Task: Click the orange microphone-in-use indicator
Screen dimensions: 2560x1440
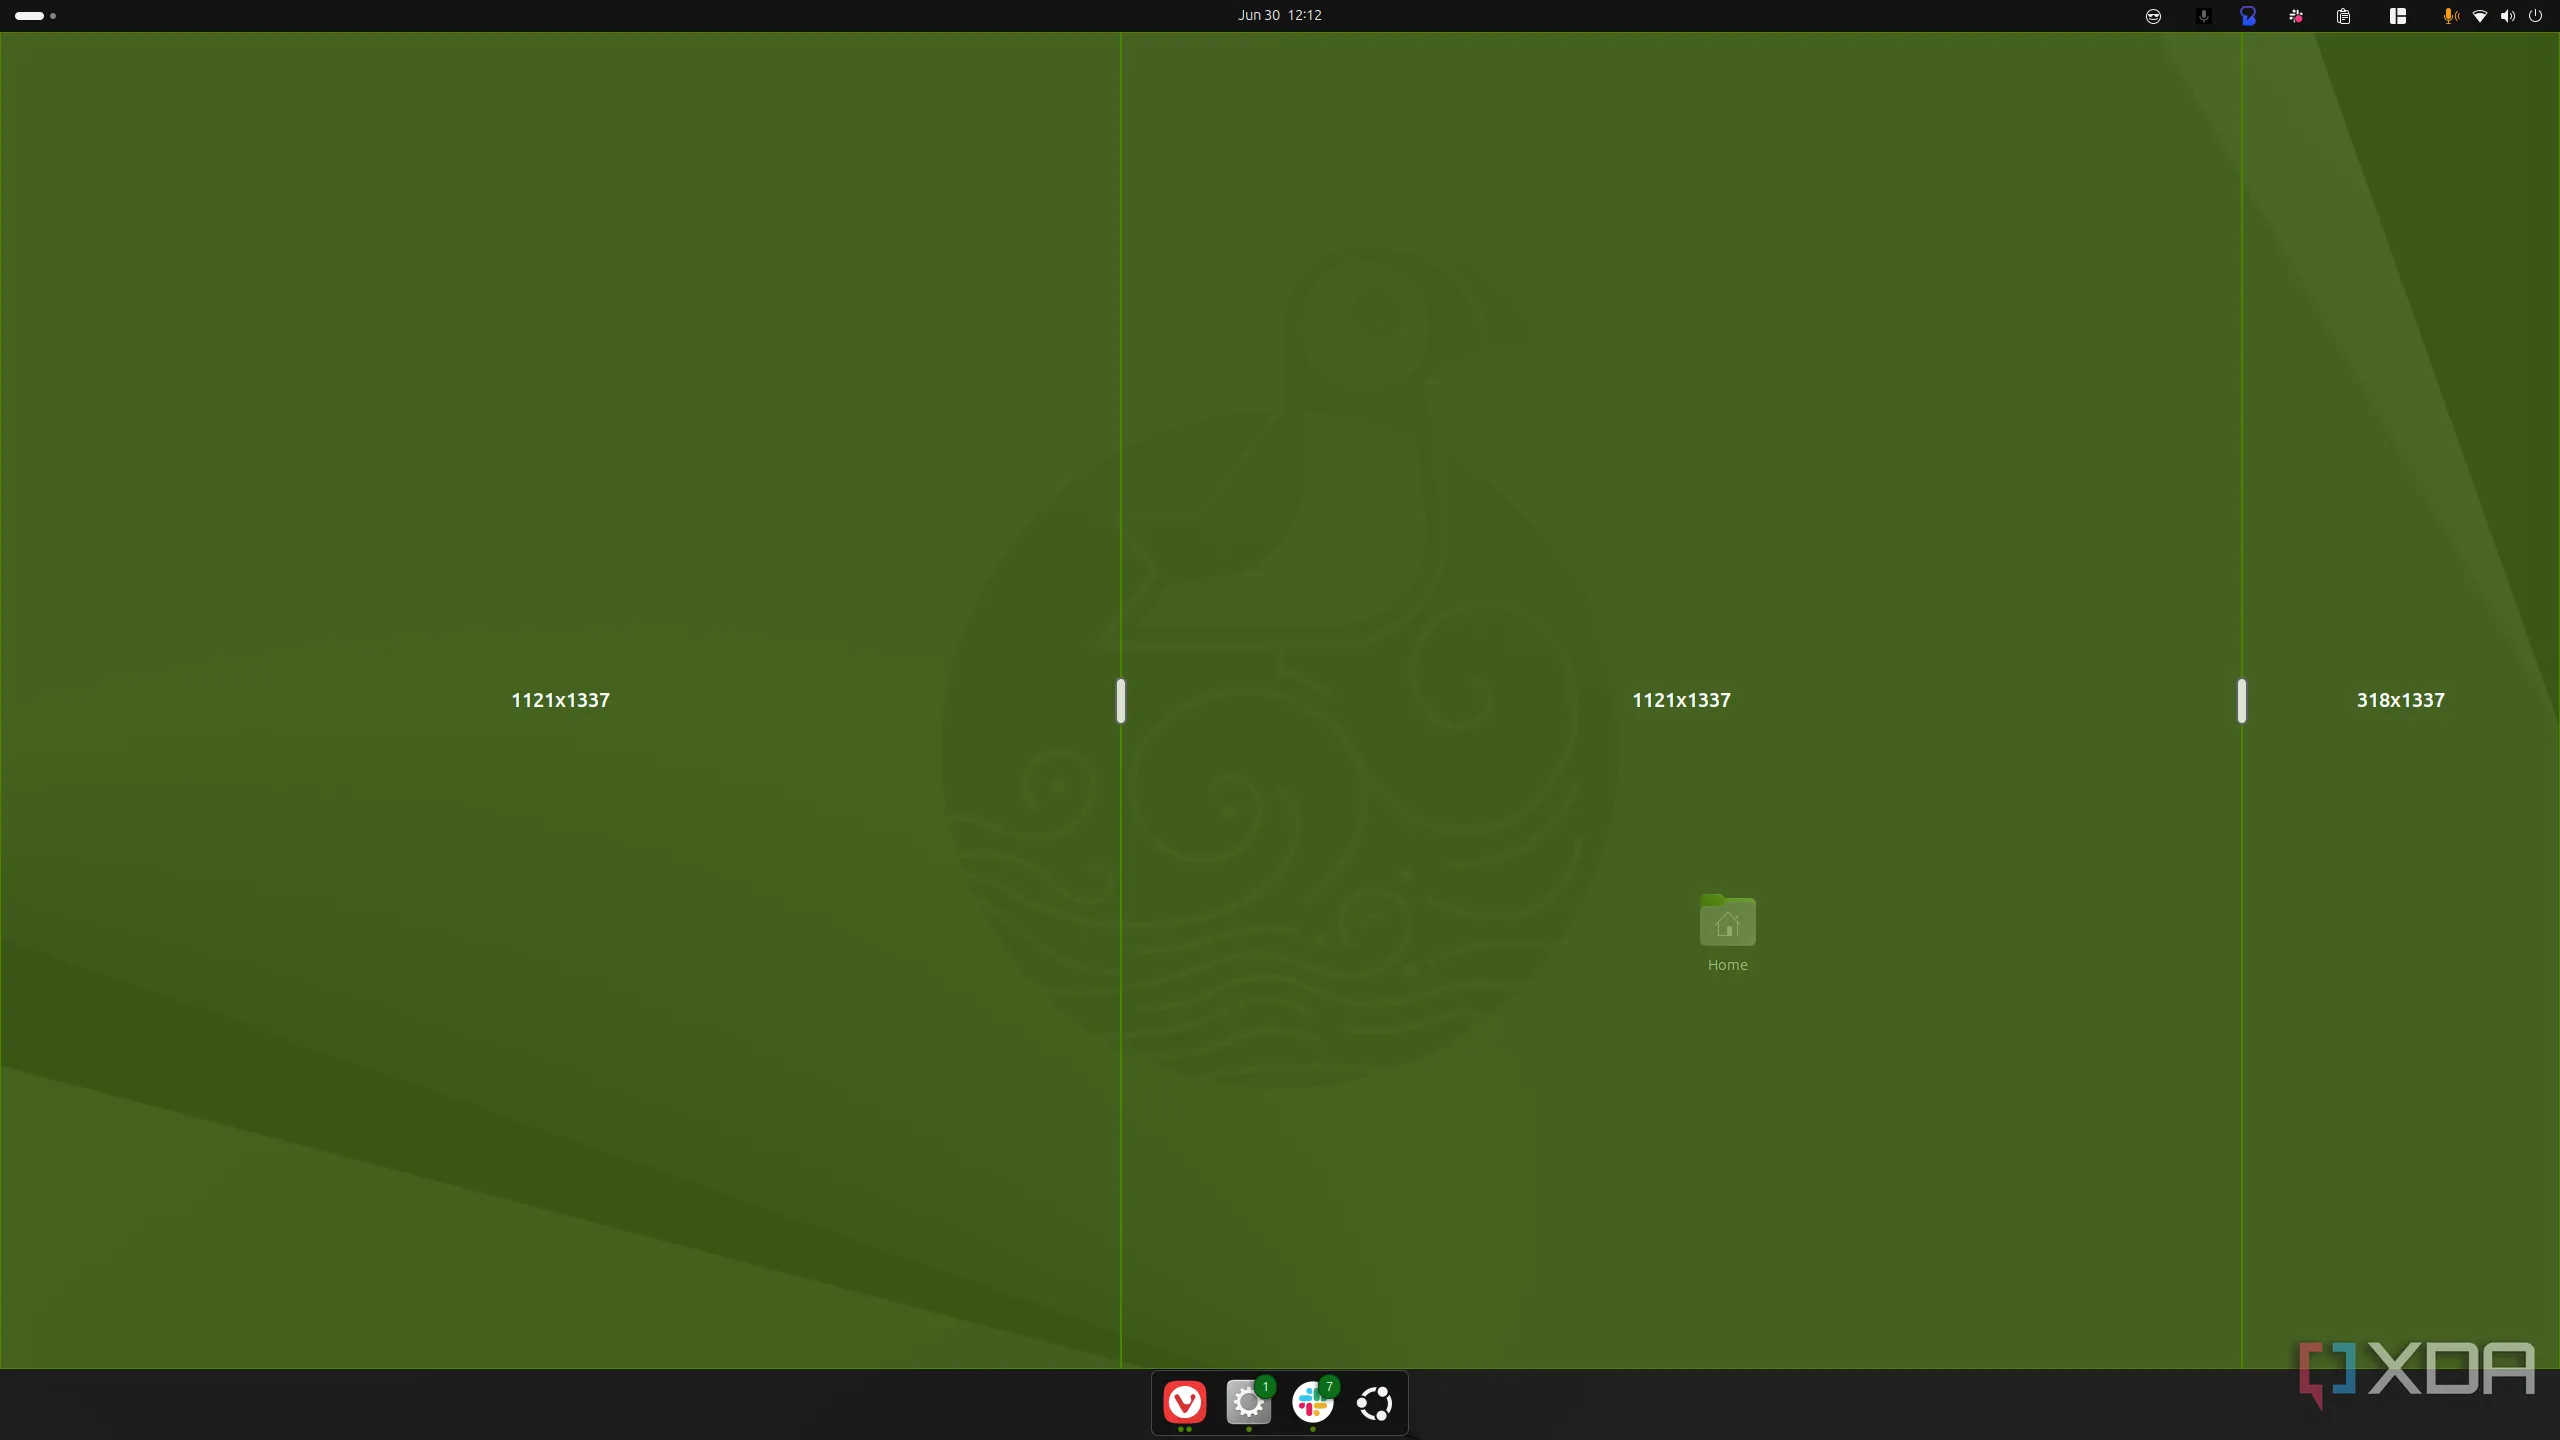Action: point(2451,16)
